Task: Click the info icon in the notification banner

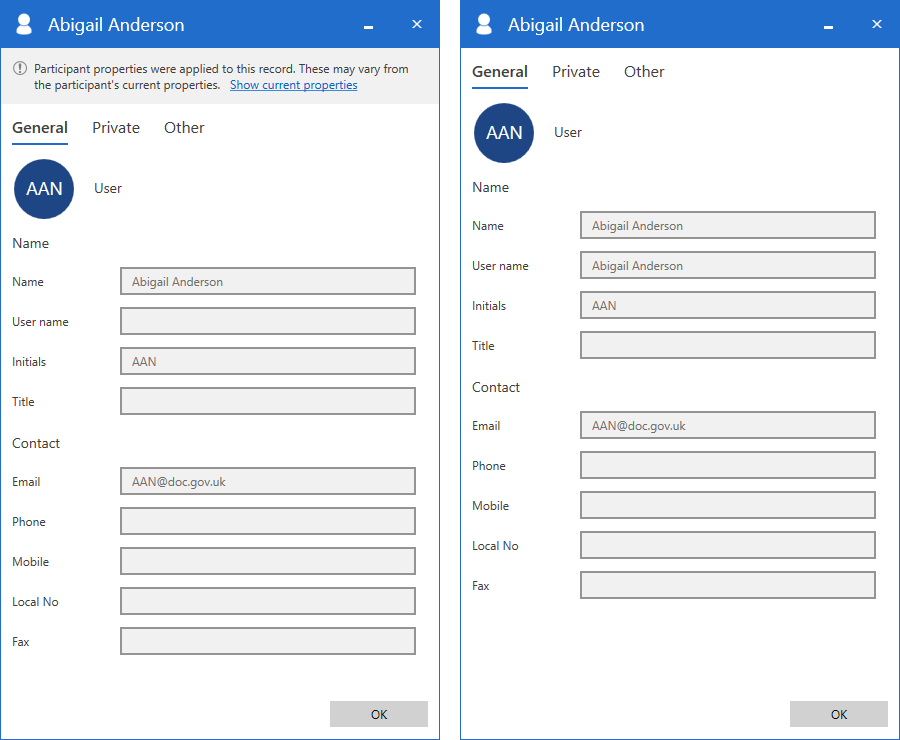Action: 20,69
